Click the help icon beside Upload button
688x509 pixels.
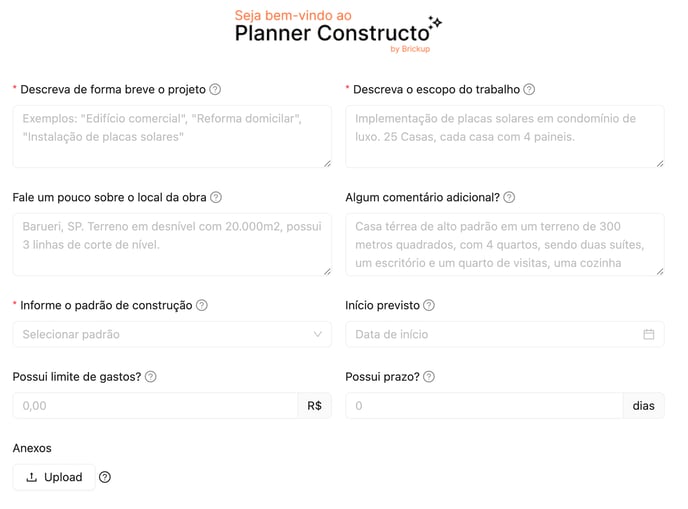pyautogui.click(x=105, y=477)
